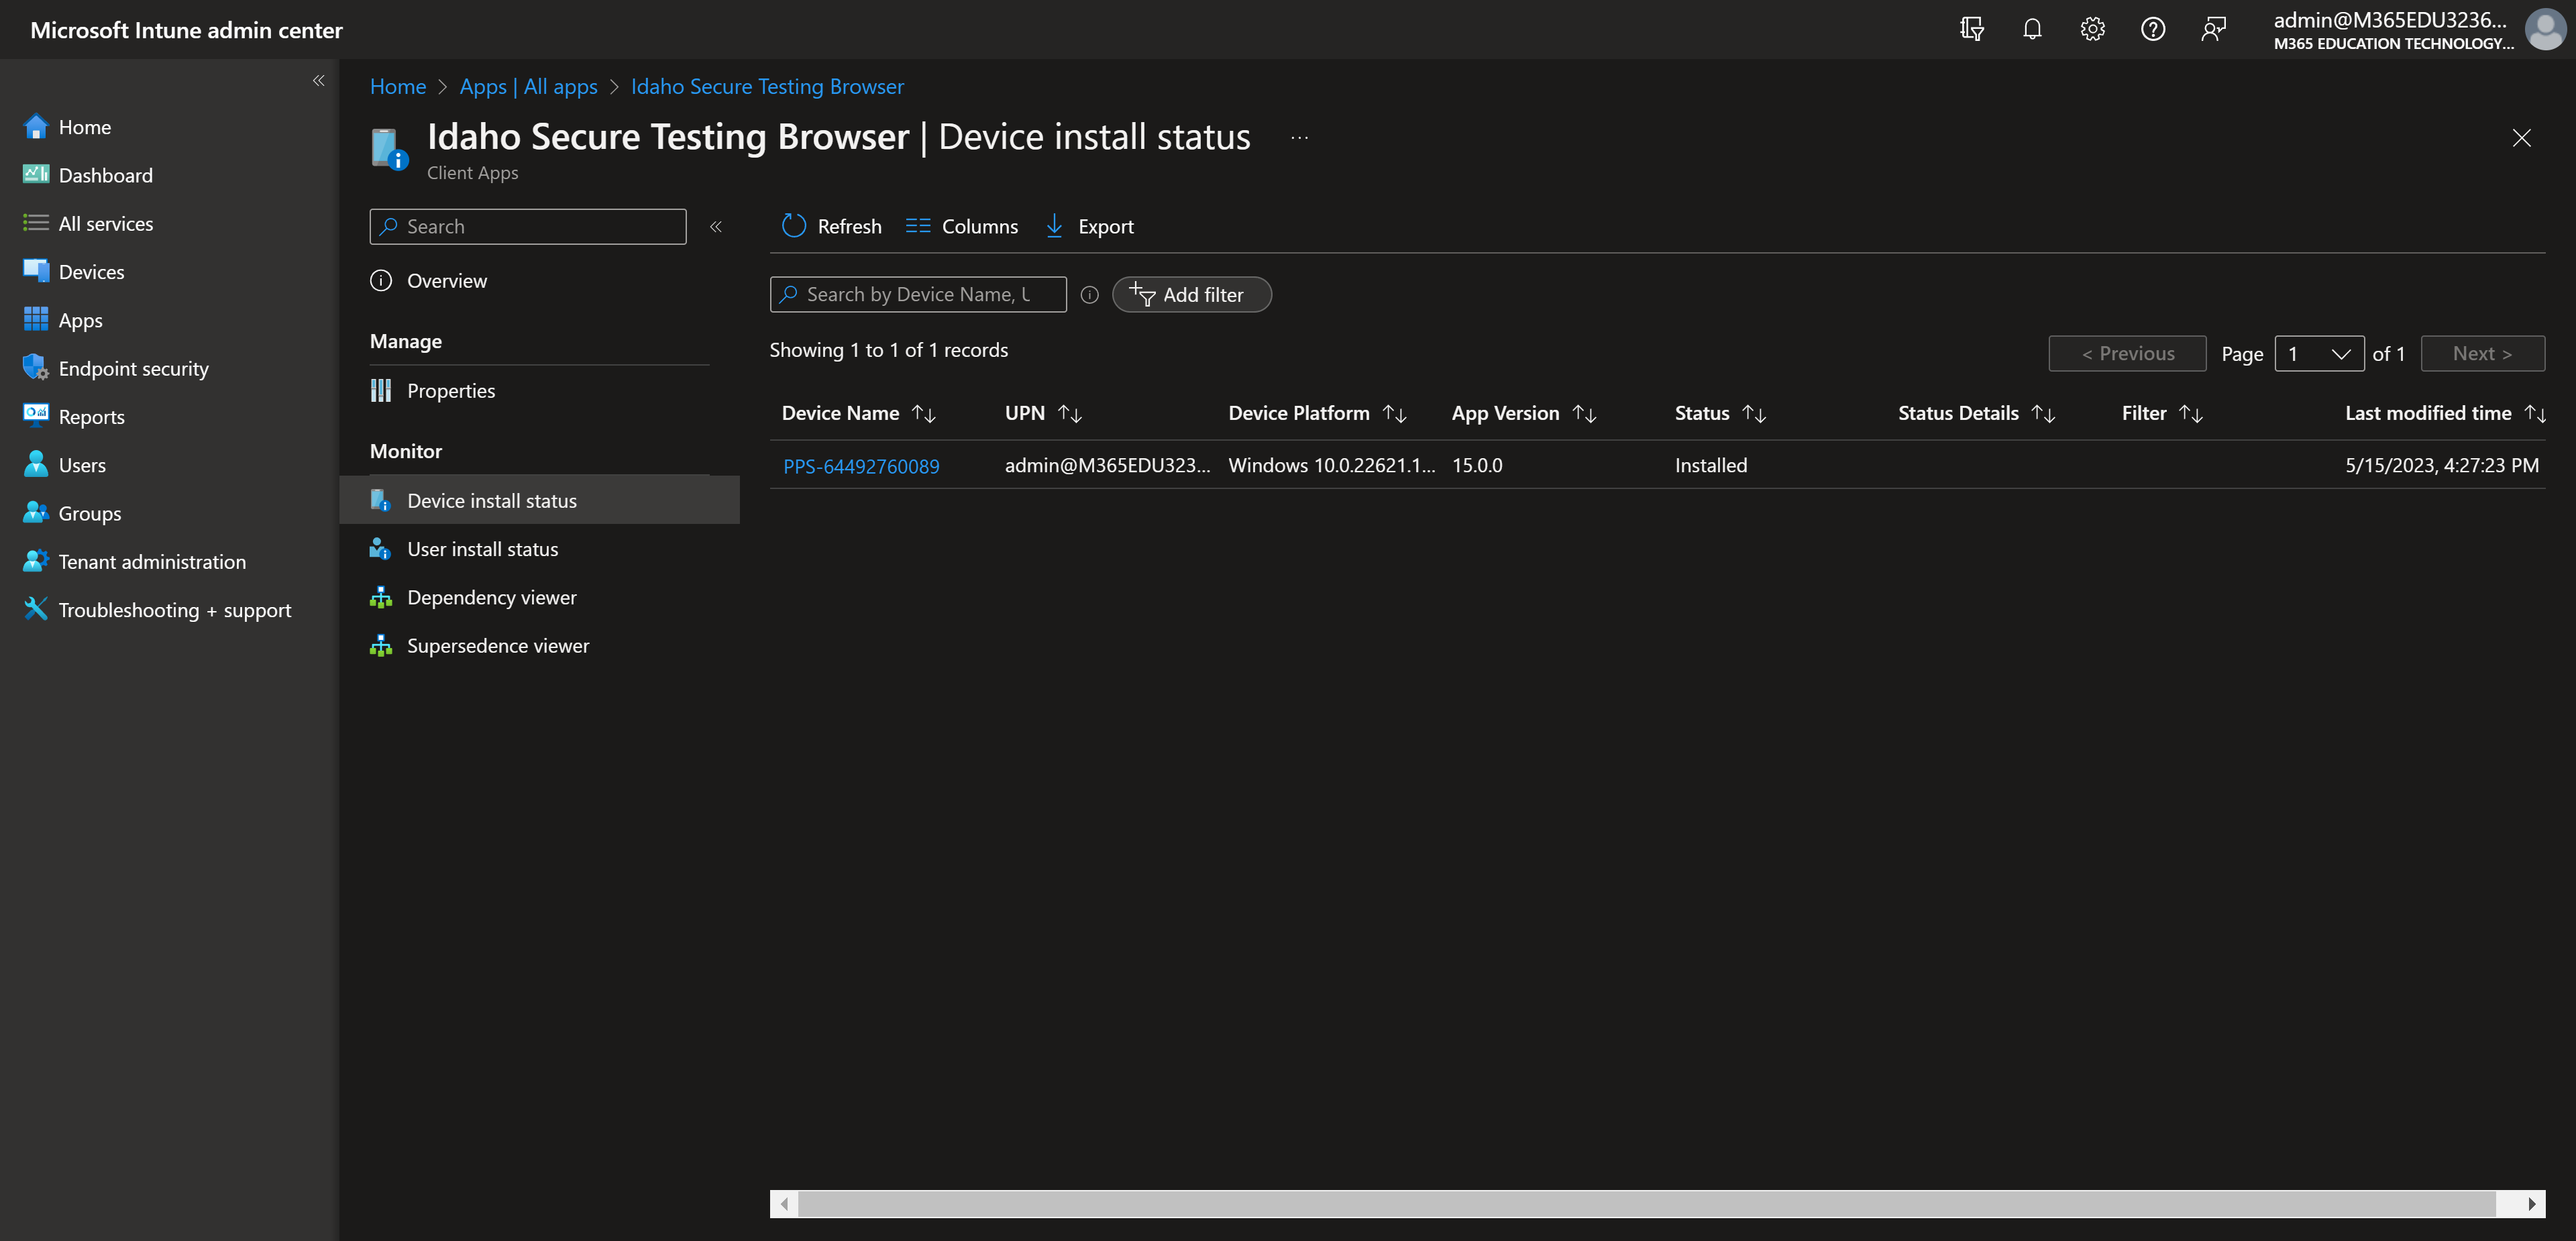Image resolution: width=2576 pixels, height=1241 pixels.
Task: Click the info icon beside the search field
Action: pyautogui.click(x=1090, y=295)
